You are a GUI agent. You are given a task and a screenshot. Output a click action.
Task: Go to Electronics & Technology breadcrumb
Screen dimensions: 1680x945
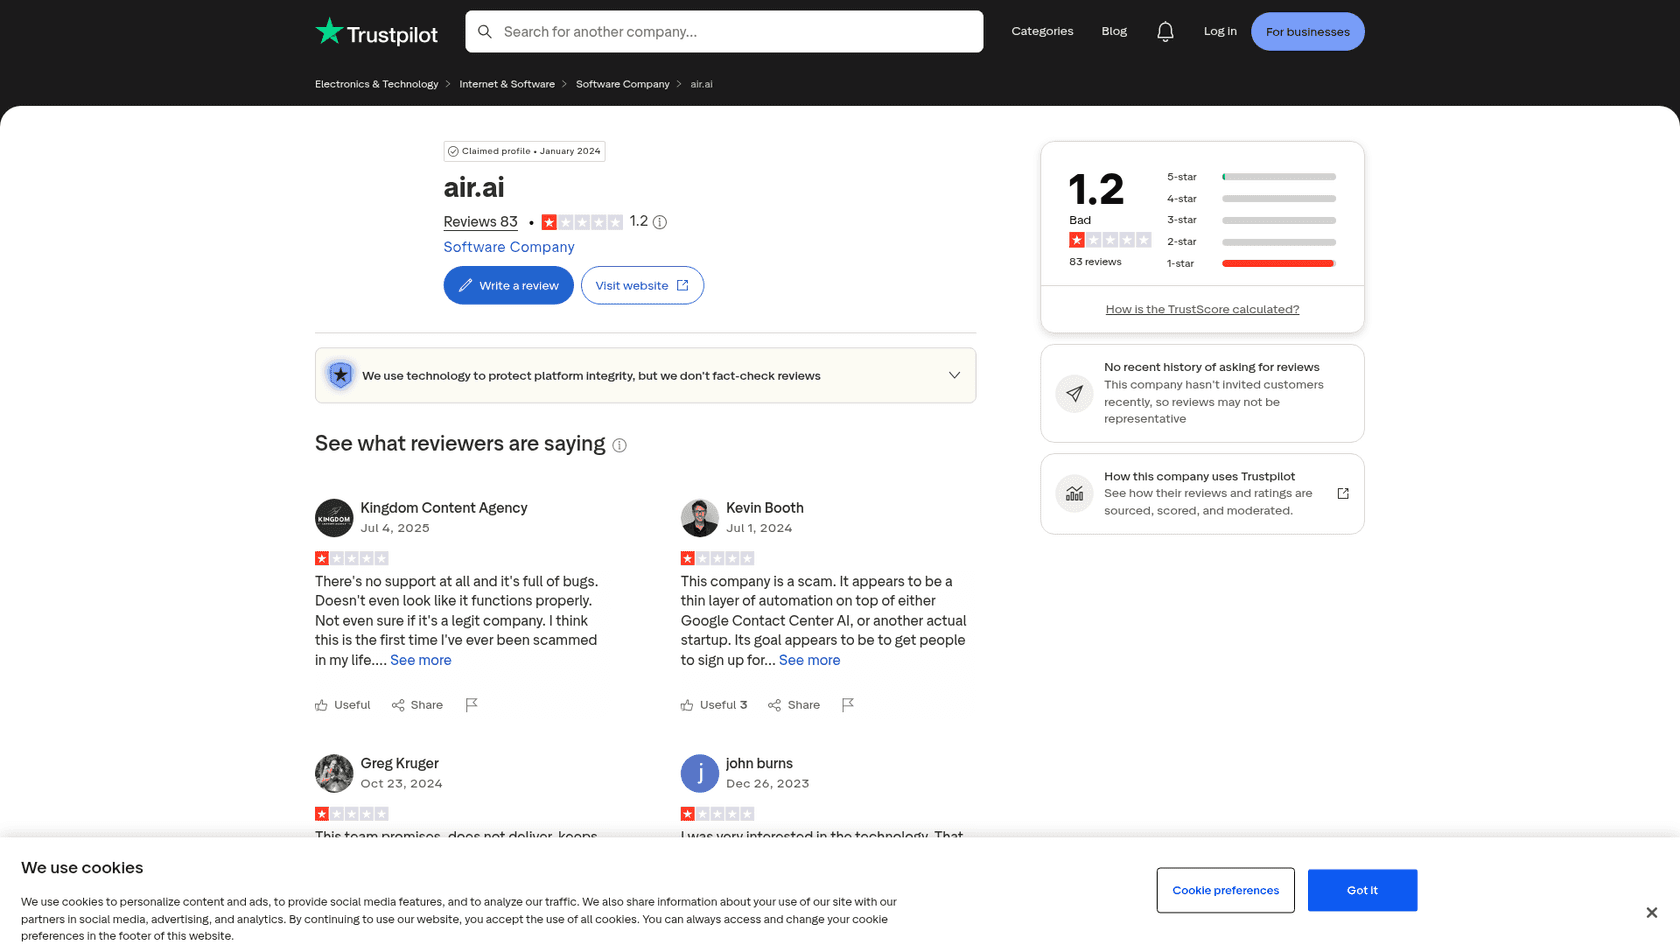point(376,84)
